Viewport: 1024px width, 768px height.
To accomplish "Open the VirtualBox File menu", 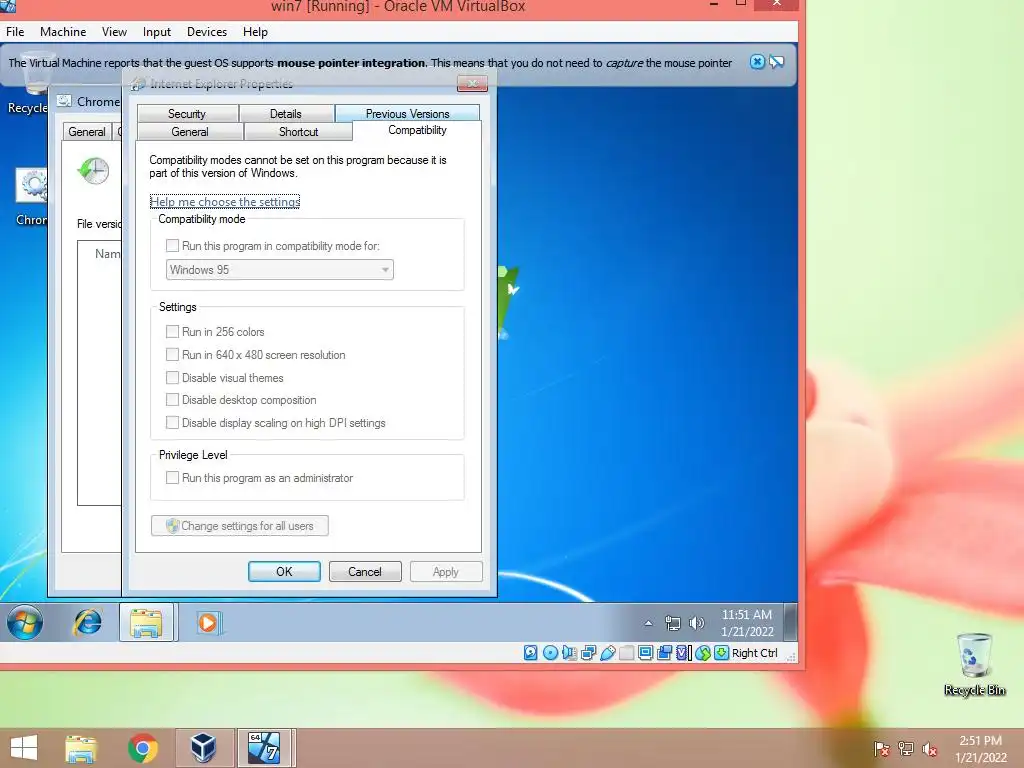I will (x=15, y=31).
